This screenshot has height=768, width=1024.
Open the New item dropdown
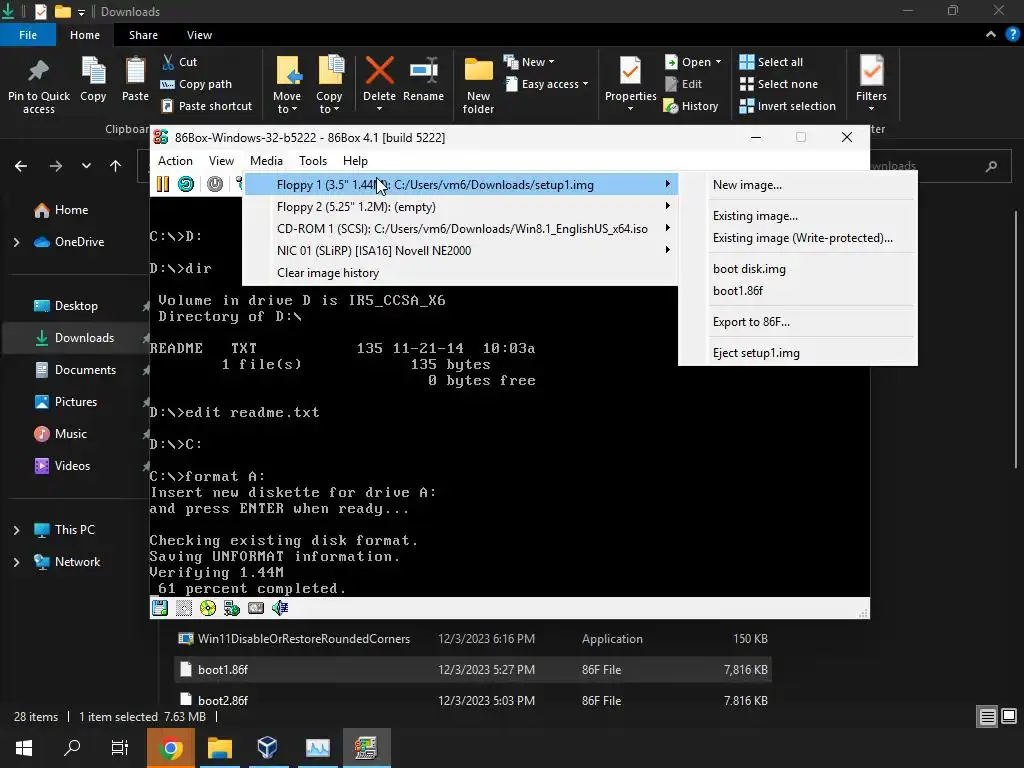529,62
